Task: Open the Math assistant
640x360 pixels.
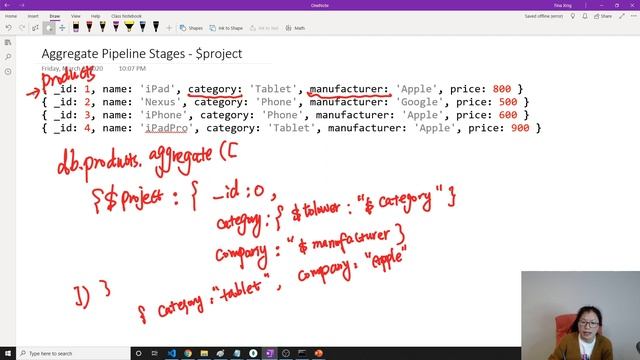Action: (x=295, y=28)
